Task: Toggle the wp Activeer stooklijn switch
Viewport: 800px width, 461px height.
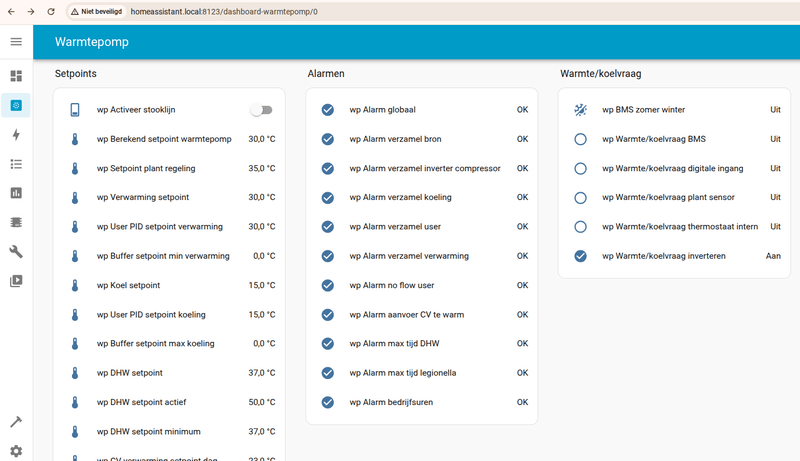Action: pos(262,110)
